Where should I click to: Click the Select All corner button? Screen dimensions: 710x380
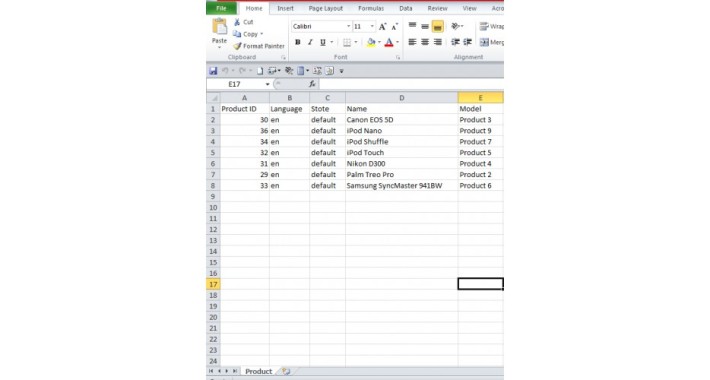[213, 98]
